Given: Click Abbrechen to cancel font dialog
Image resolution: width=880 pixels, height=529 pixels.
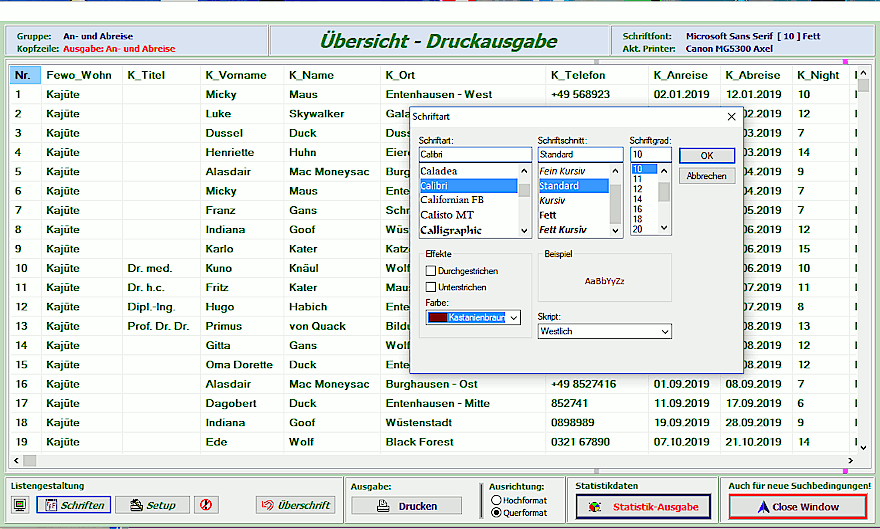Looking at the screenshot, I should tap(706, 176).
